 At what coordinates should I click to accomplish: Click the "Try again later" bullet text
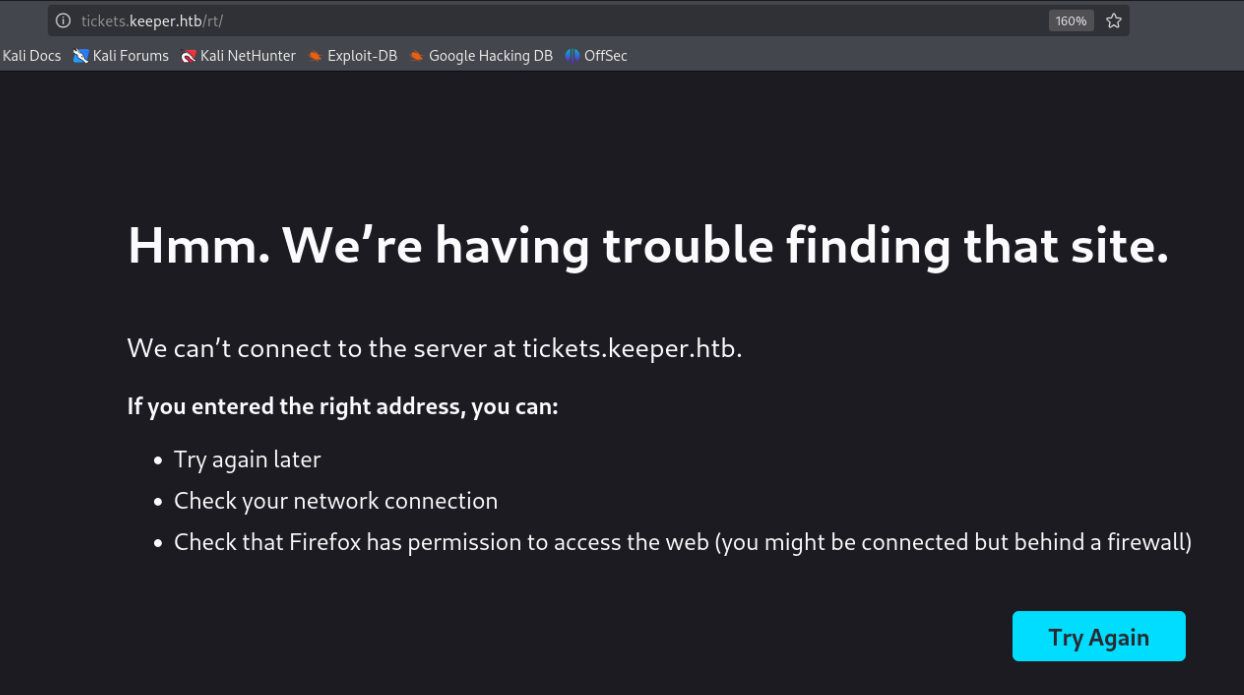[247, 460]
